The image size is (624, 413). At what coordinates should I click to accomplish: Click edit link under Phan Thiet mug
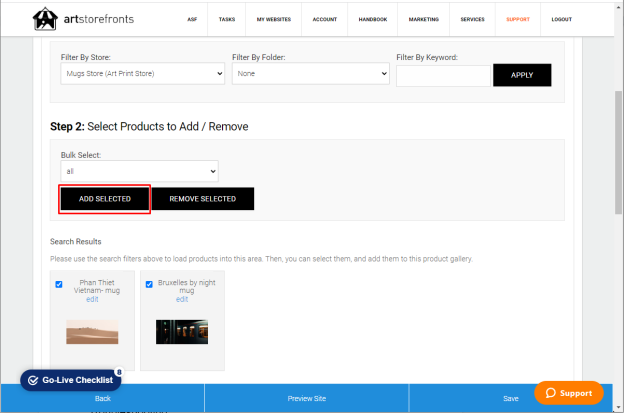click(92, 299)
